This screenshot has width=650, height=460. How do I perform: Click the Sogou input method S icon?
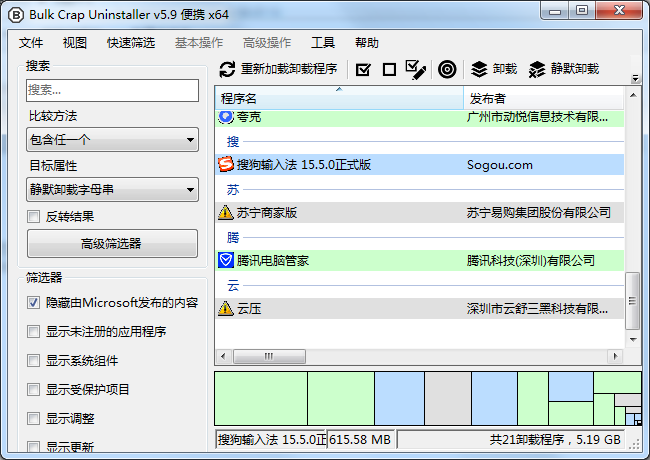(x=226, y=165)
